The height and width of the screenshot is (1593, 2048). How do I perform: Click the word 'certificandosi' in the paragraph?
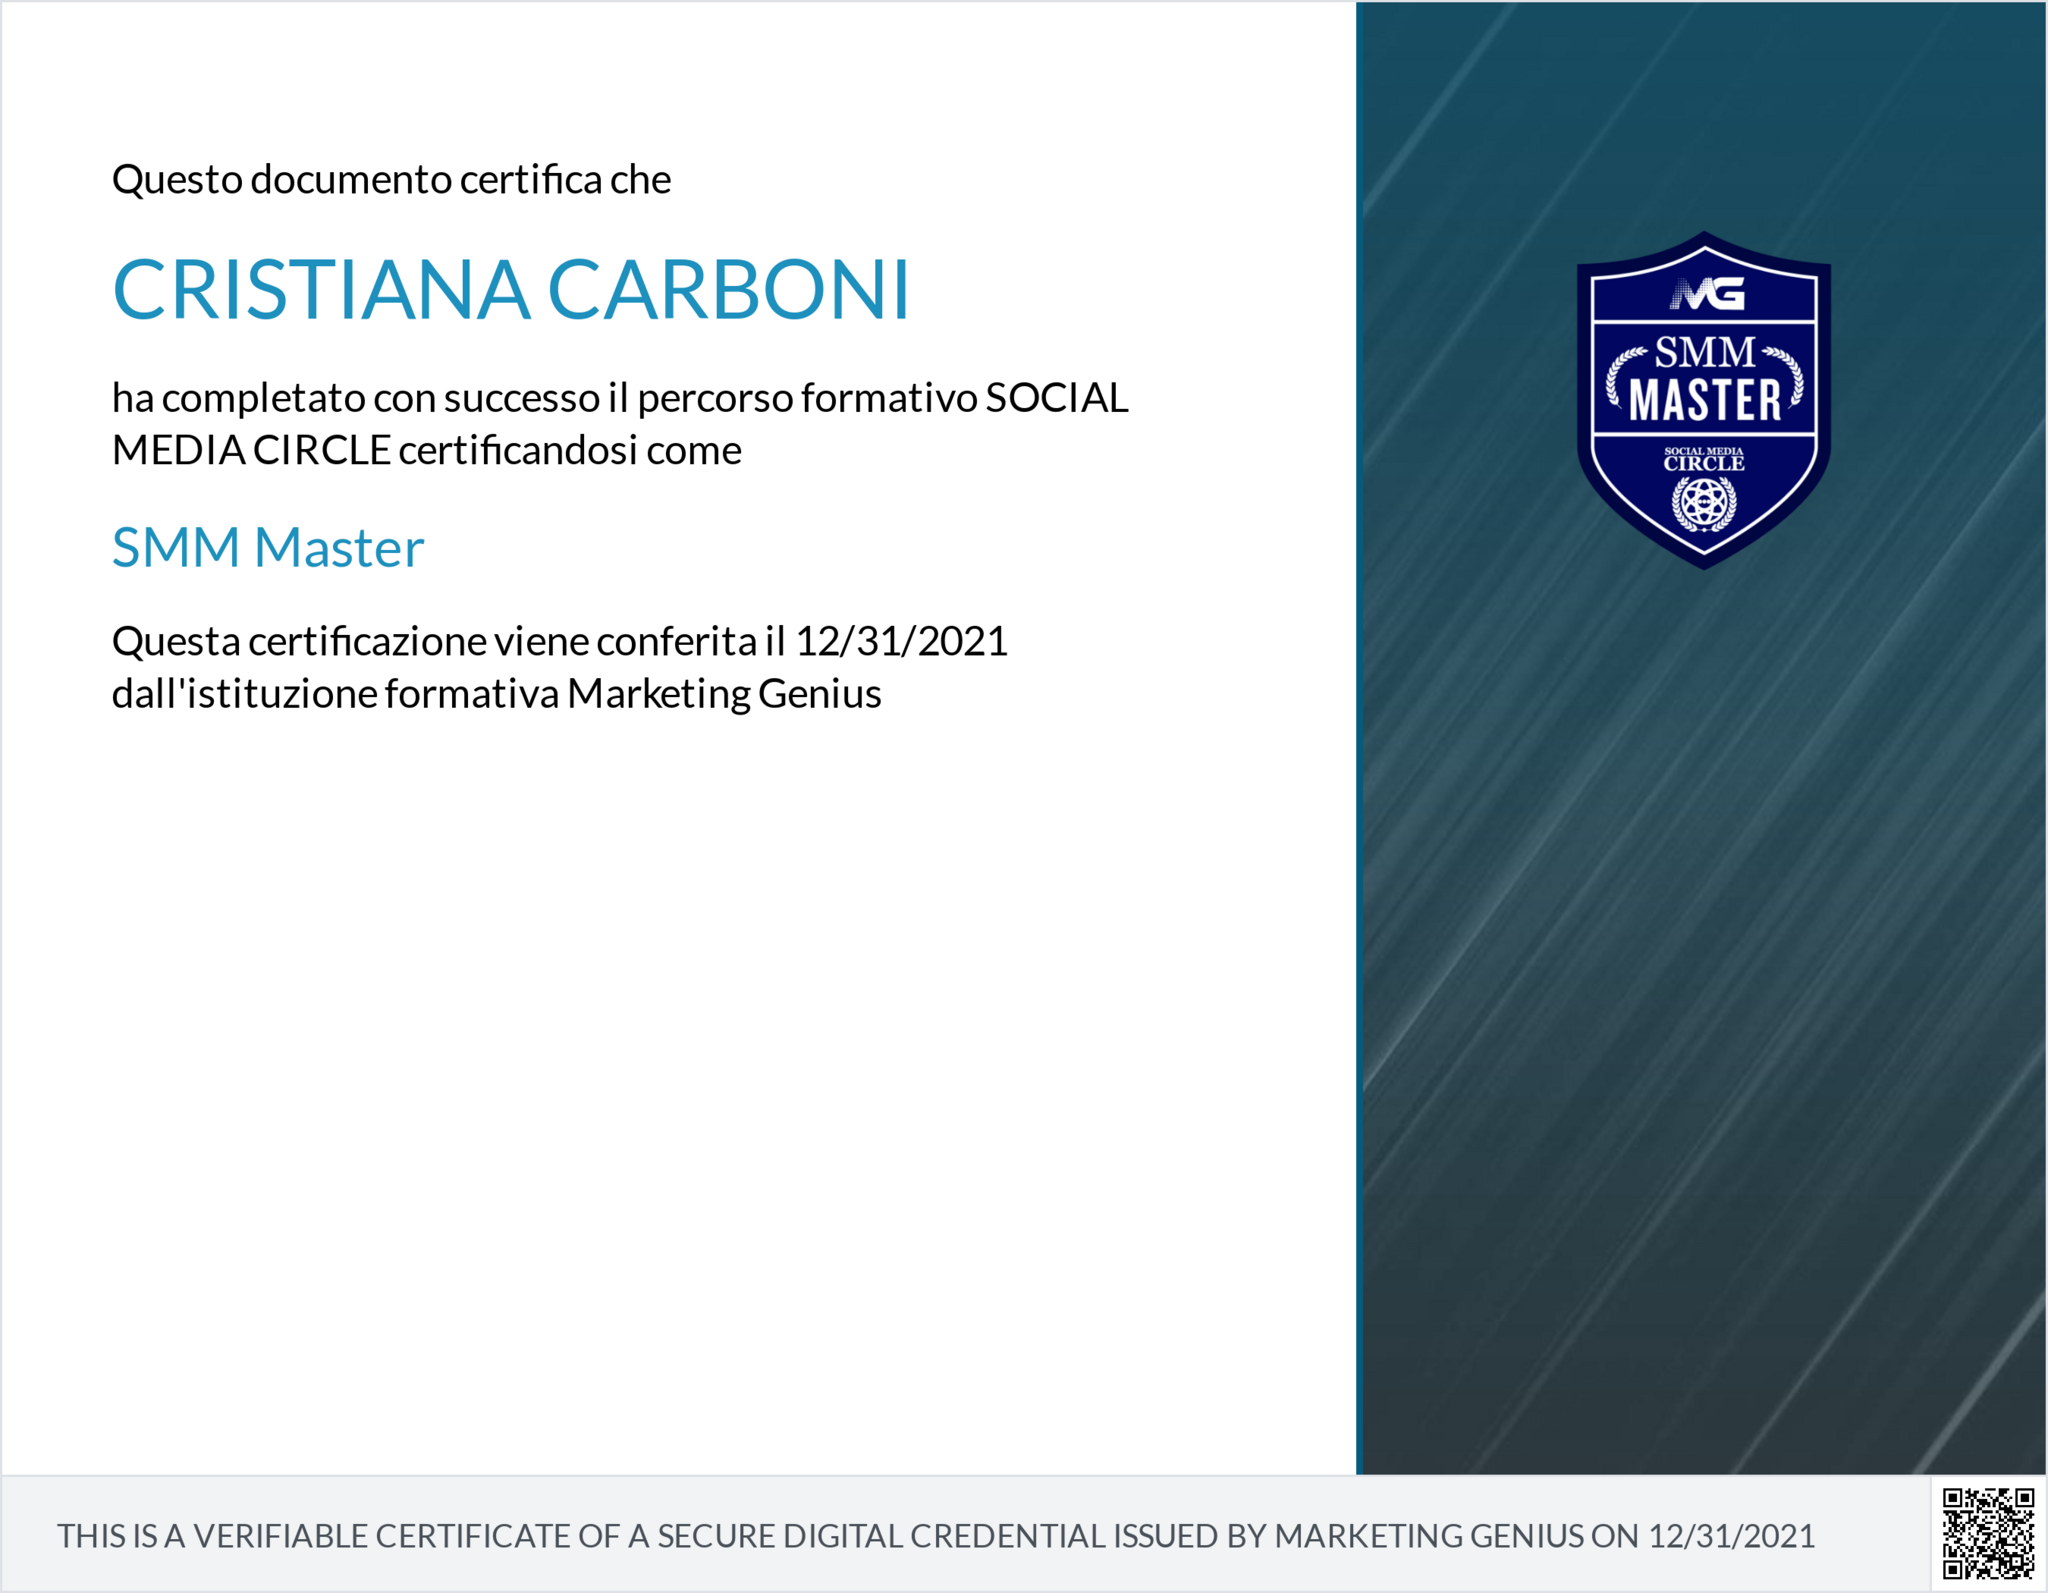click(x=517, y=451)
